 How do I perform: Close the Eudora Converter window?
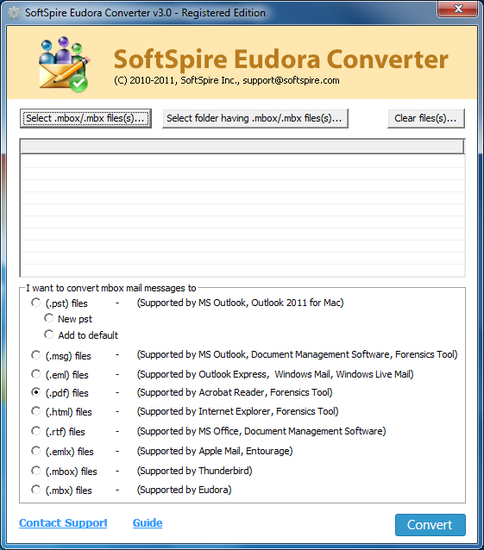coord(457,9)
